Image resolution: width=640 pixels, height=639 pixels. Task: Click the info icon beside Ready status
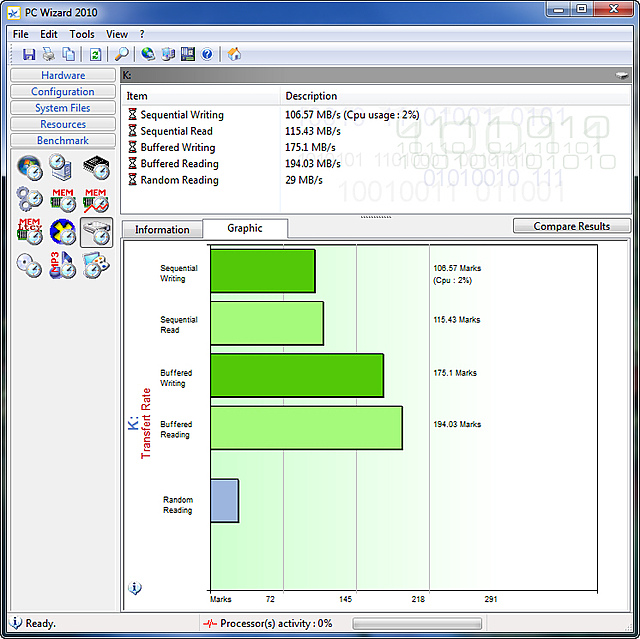15,623
